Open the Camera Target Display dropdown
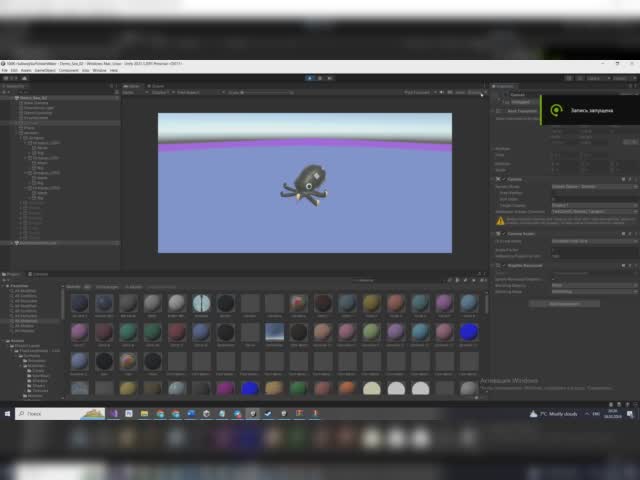 [x=594, y=205]
